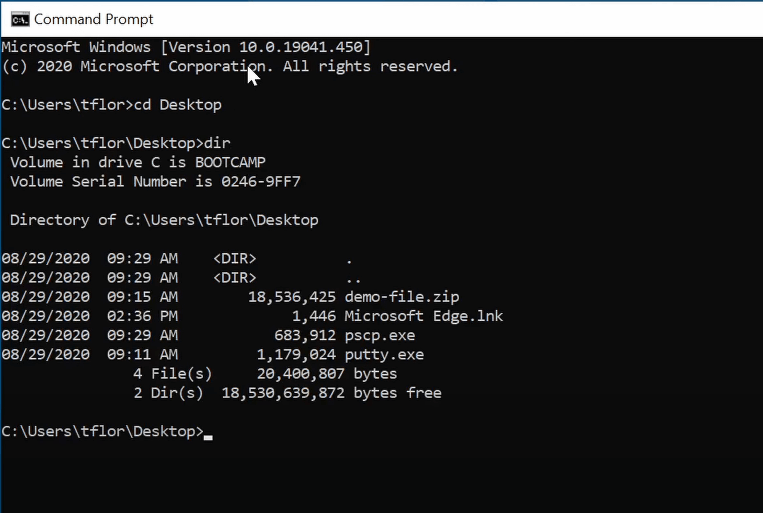Click the '2 Dir(s)' summary text
This screenshot has height=513, width=763.
tap(168, 393)
